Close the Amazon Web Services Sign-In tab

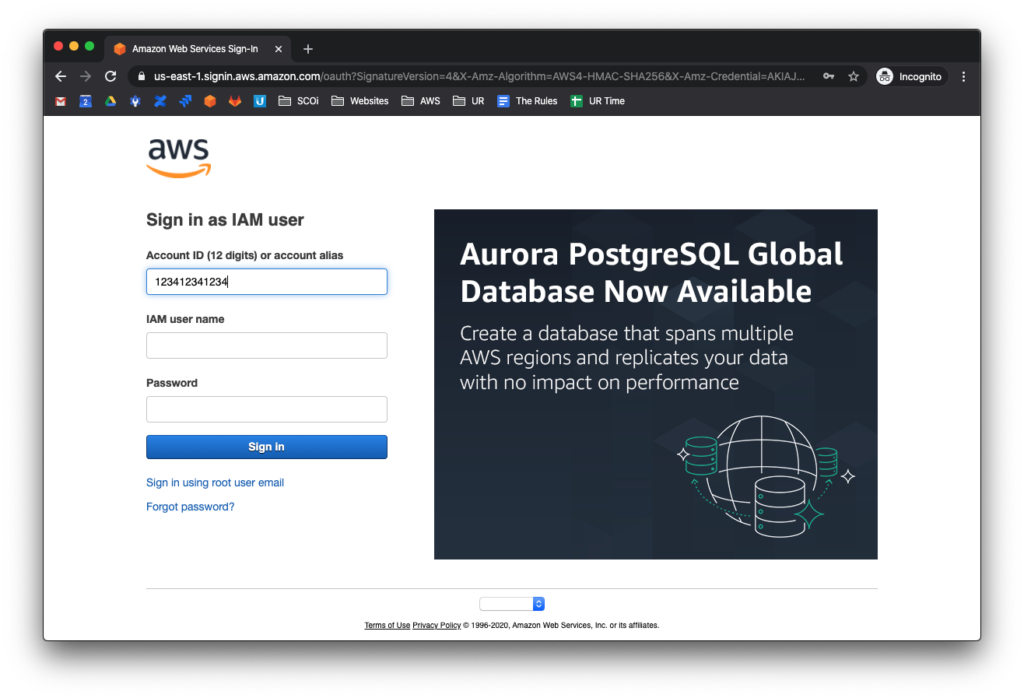(x=278, y=49)
